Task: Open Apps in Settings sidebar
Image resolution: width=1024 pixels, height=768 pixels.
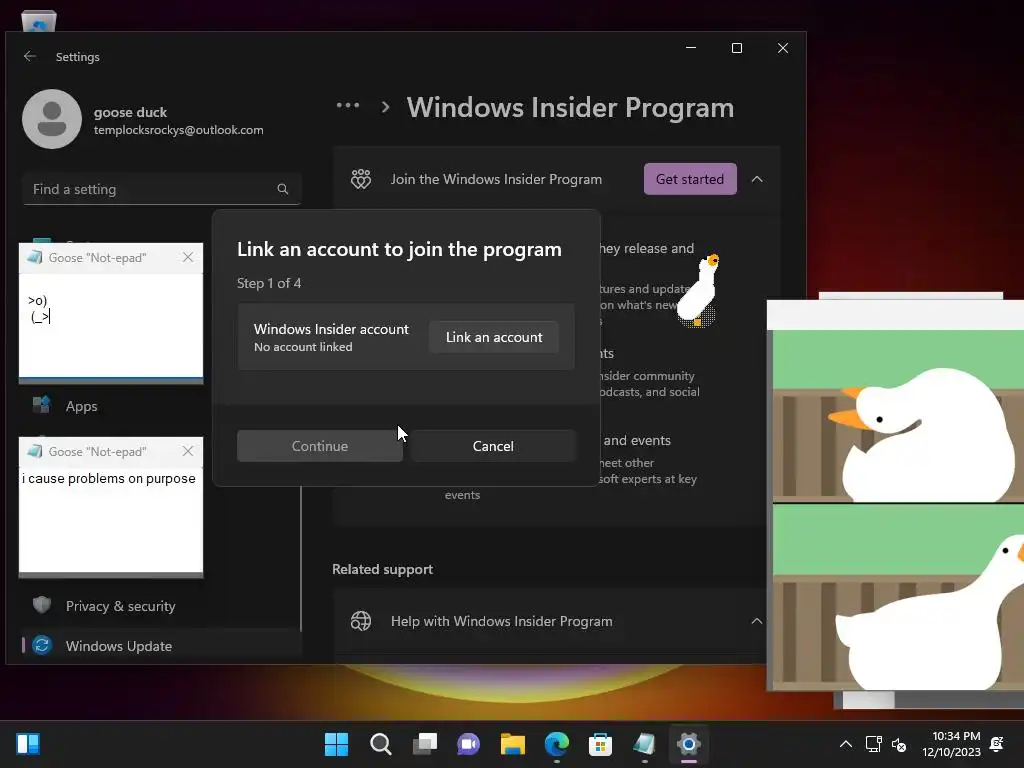Action: pyautogui.click(x=81, y=406)
